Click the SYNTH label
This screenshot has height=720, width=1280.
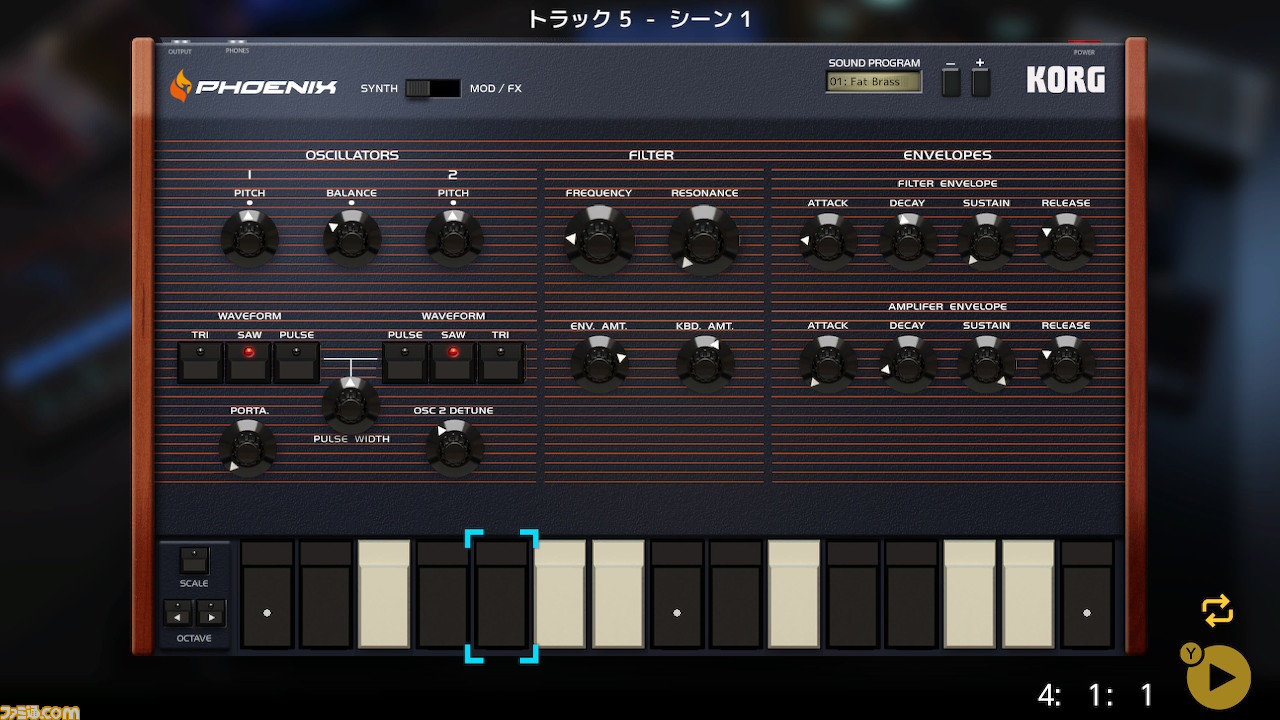379,88
